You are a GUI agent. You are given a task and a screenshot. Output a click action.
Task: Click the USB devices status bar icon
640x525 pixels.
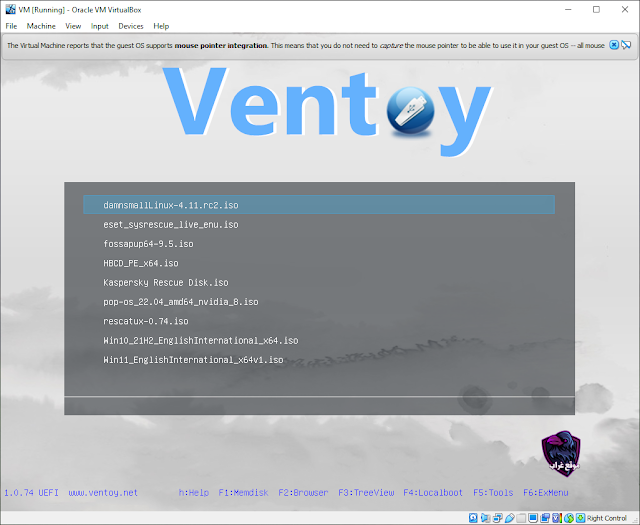click(x=510, y=518)
